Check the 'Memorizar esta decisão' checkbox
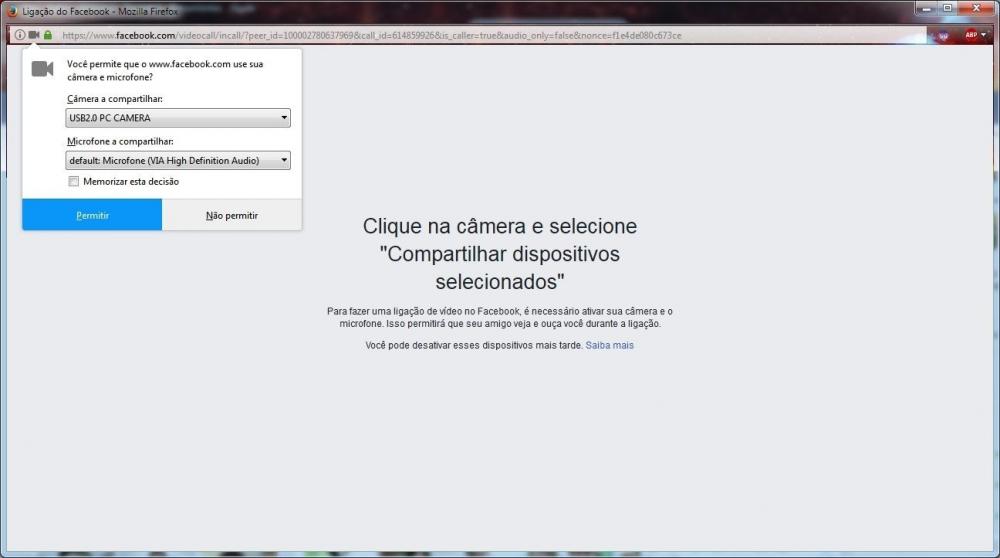 (x=74, y=182)
